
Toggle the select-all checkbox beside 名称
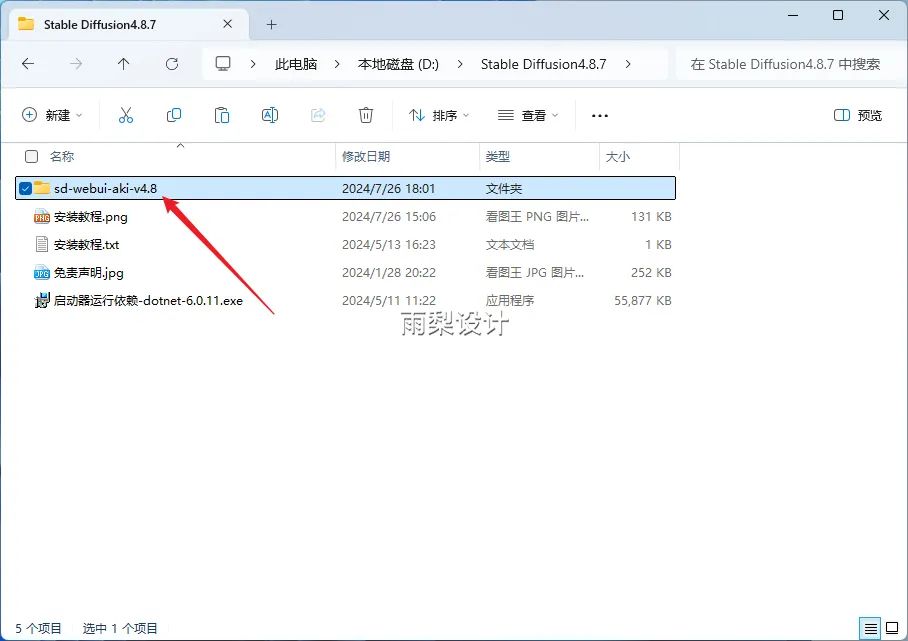point(31,156)
